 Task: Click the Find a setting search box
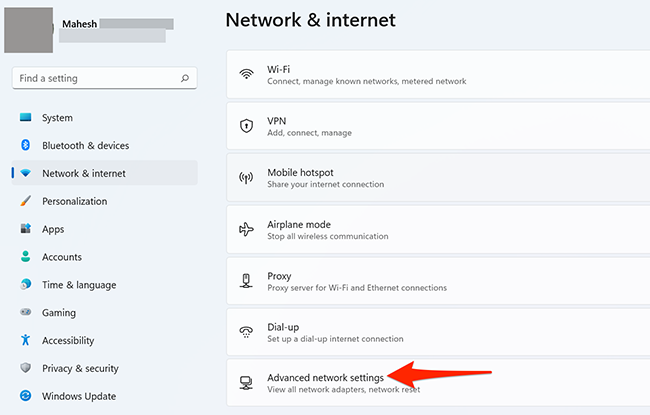(104, 78)
